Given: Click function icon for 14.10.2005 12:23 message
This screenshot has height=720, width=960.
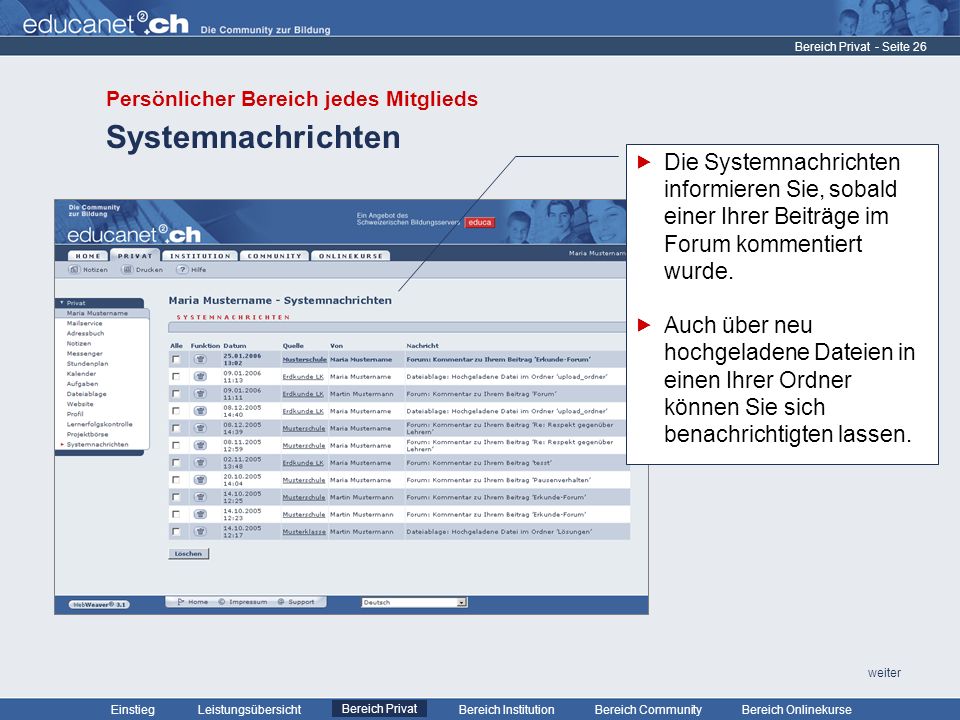Looking at the screenshot, I should point(200,514).
